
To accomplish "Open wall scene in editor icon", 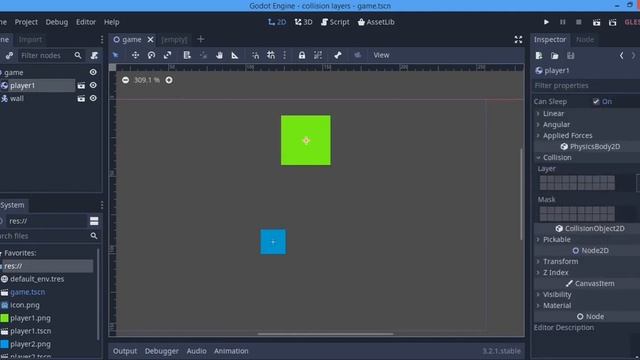I will pos(81,98).
